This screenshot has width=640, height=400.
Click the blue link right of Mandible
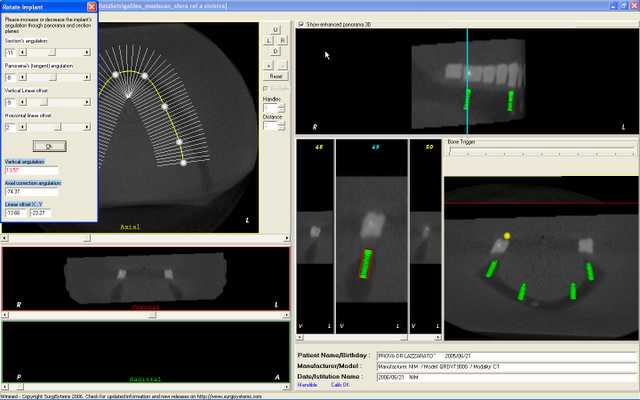(340, 385)
